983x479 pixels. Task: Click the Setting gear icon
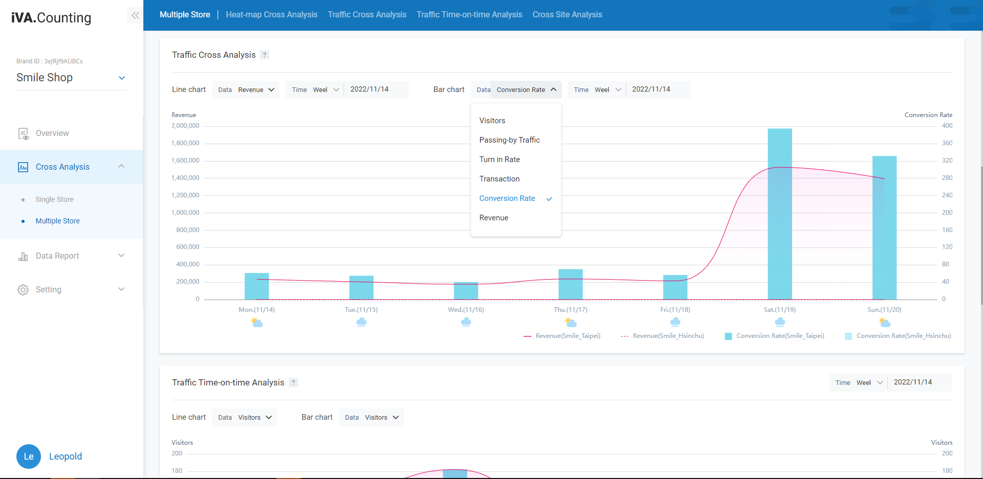(x=23, y=290)
